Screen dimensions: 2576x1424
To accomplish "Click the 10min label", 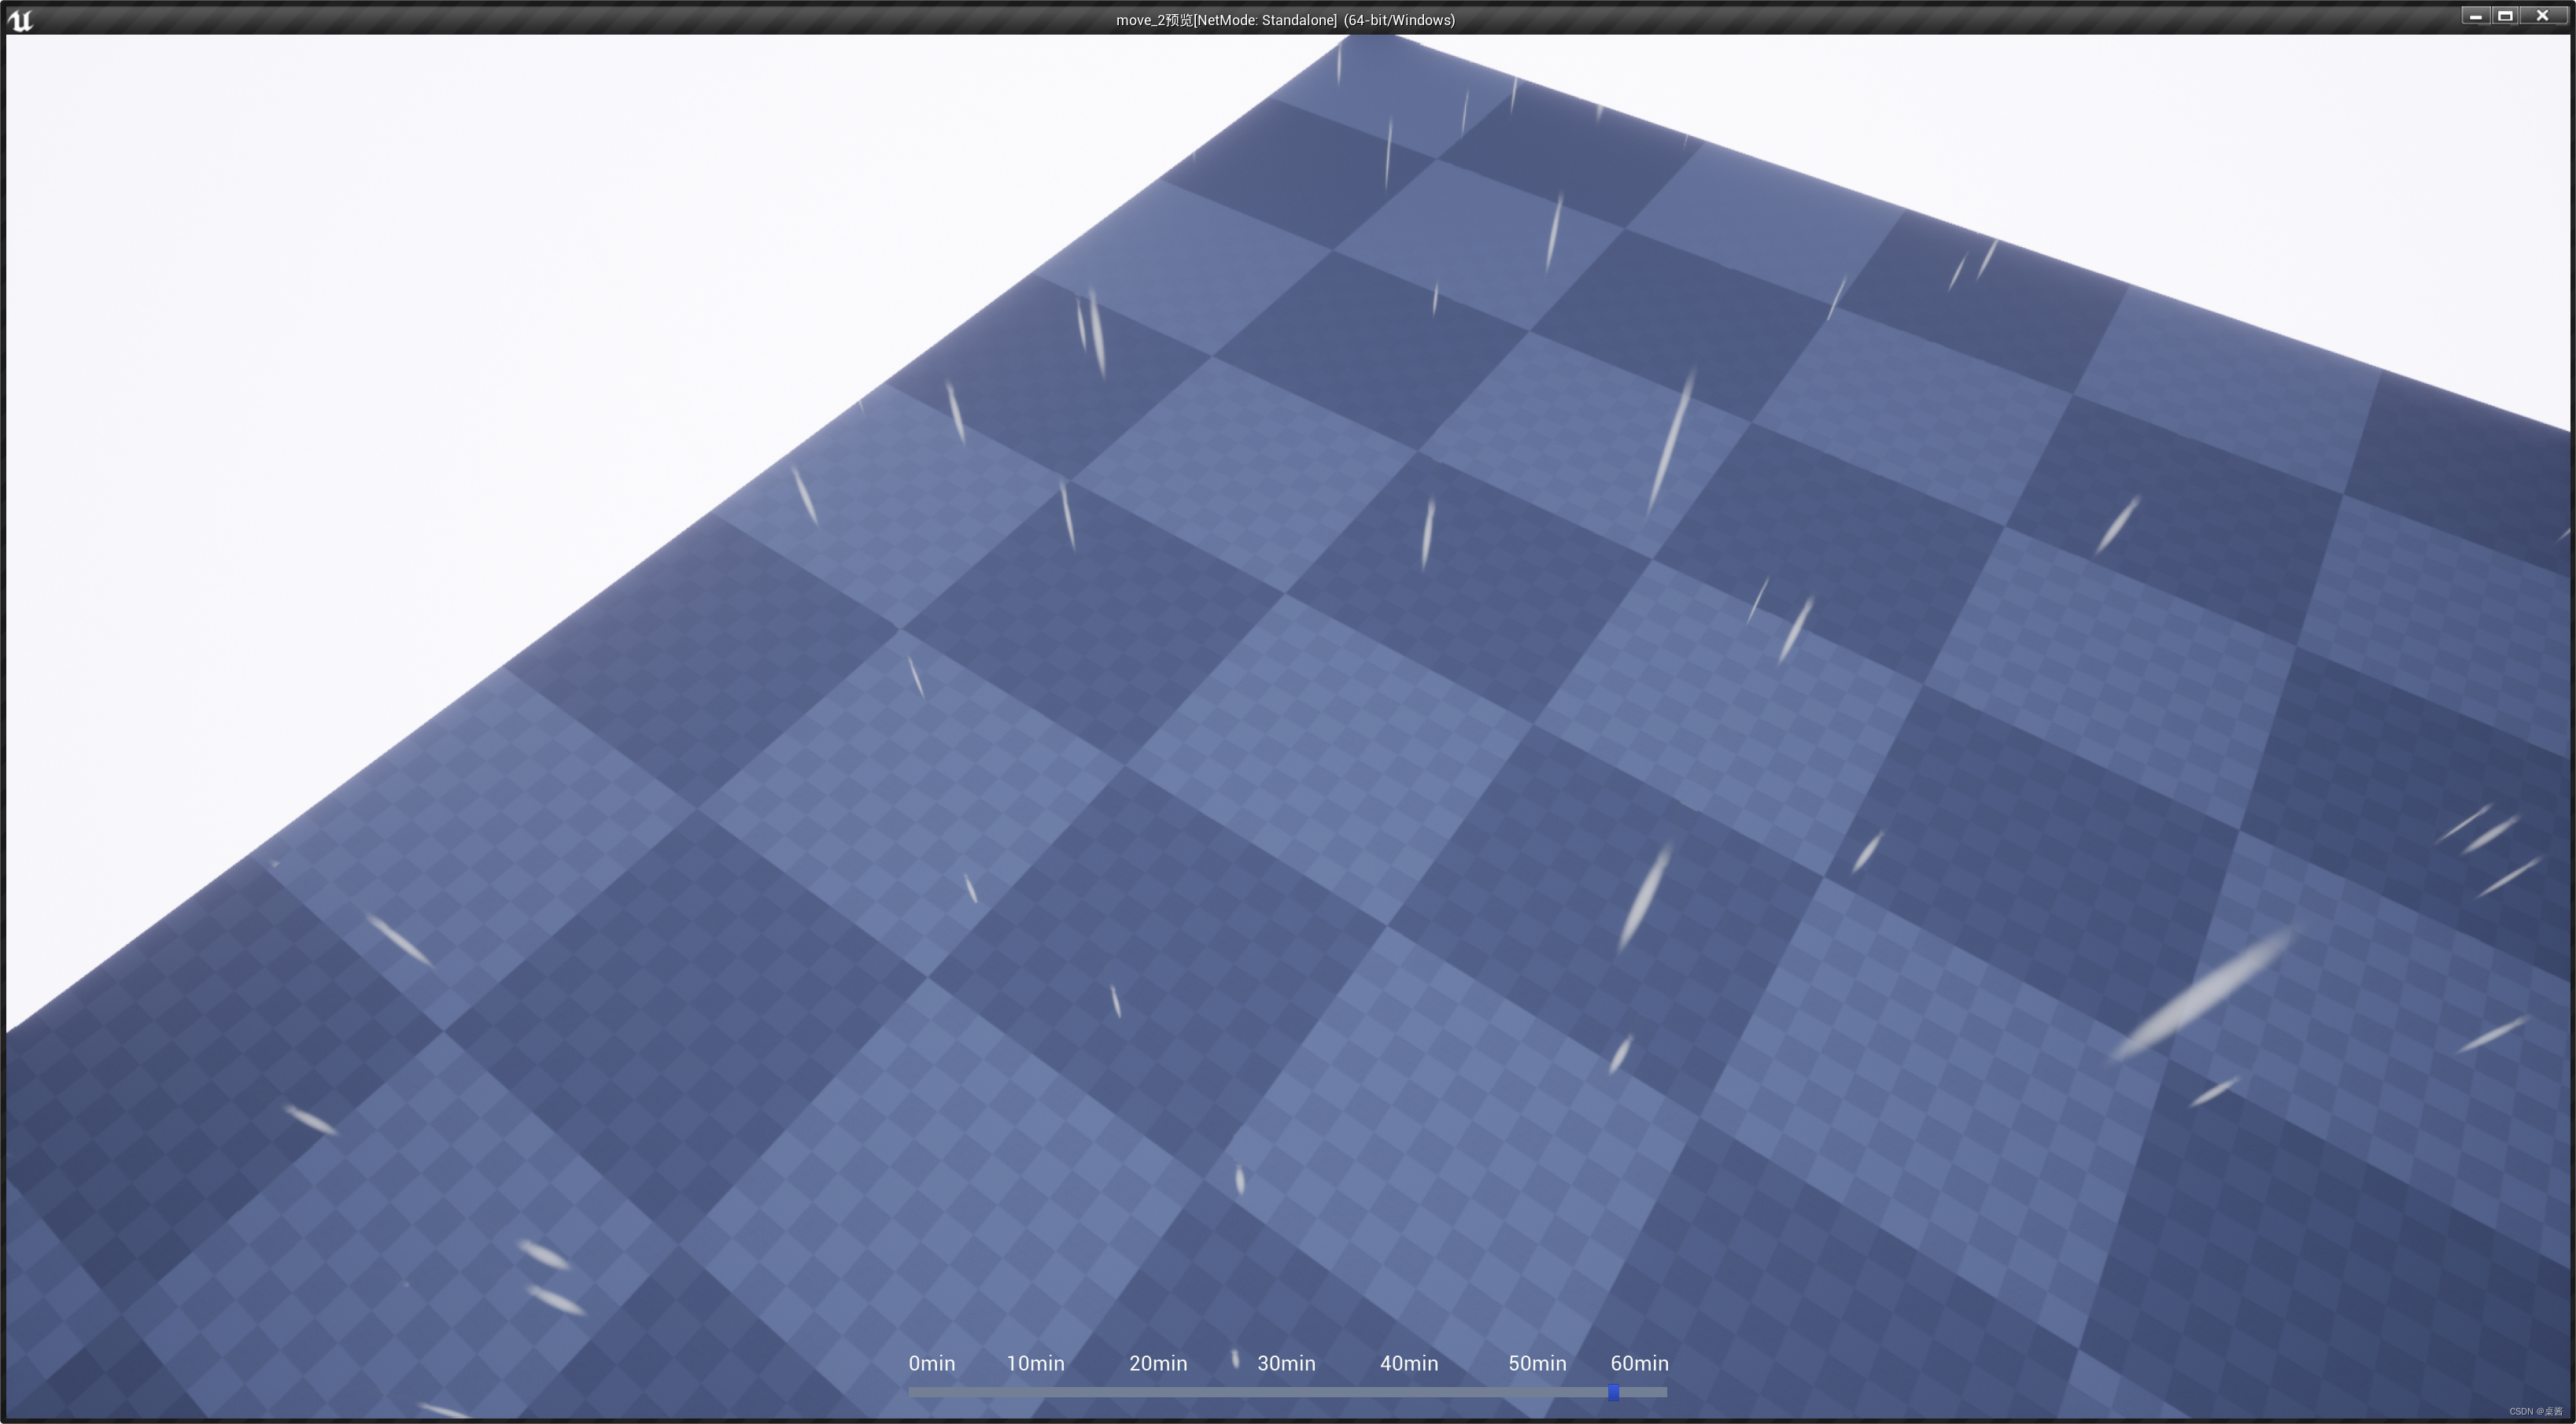I will tap(1035, 1363).
